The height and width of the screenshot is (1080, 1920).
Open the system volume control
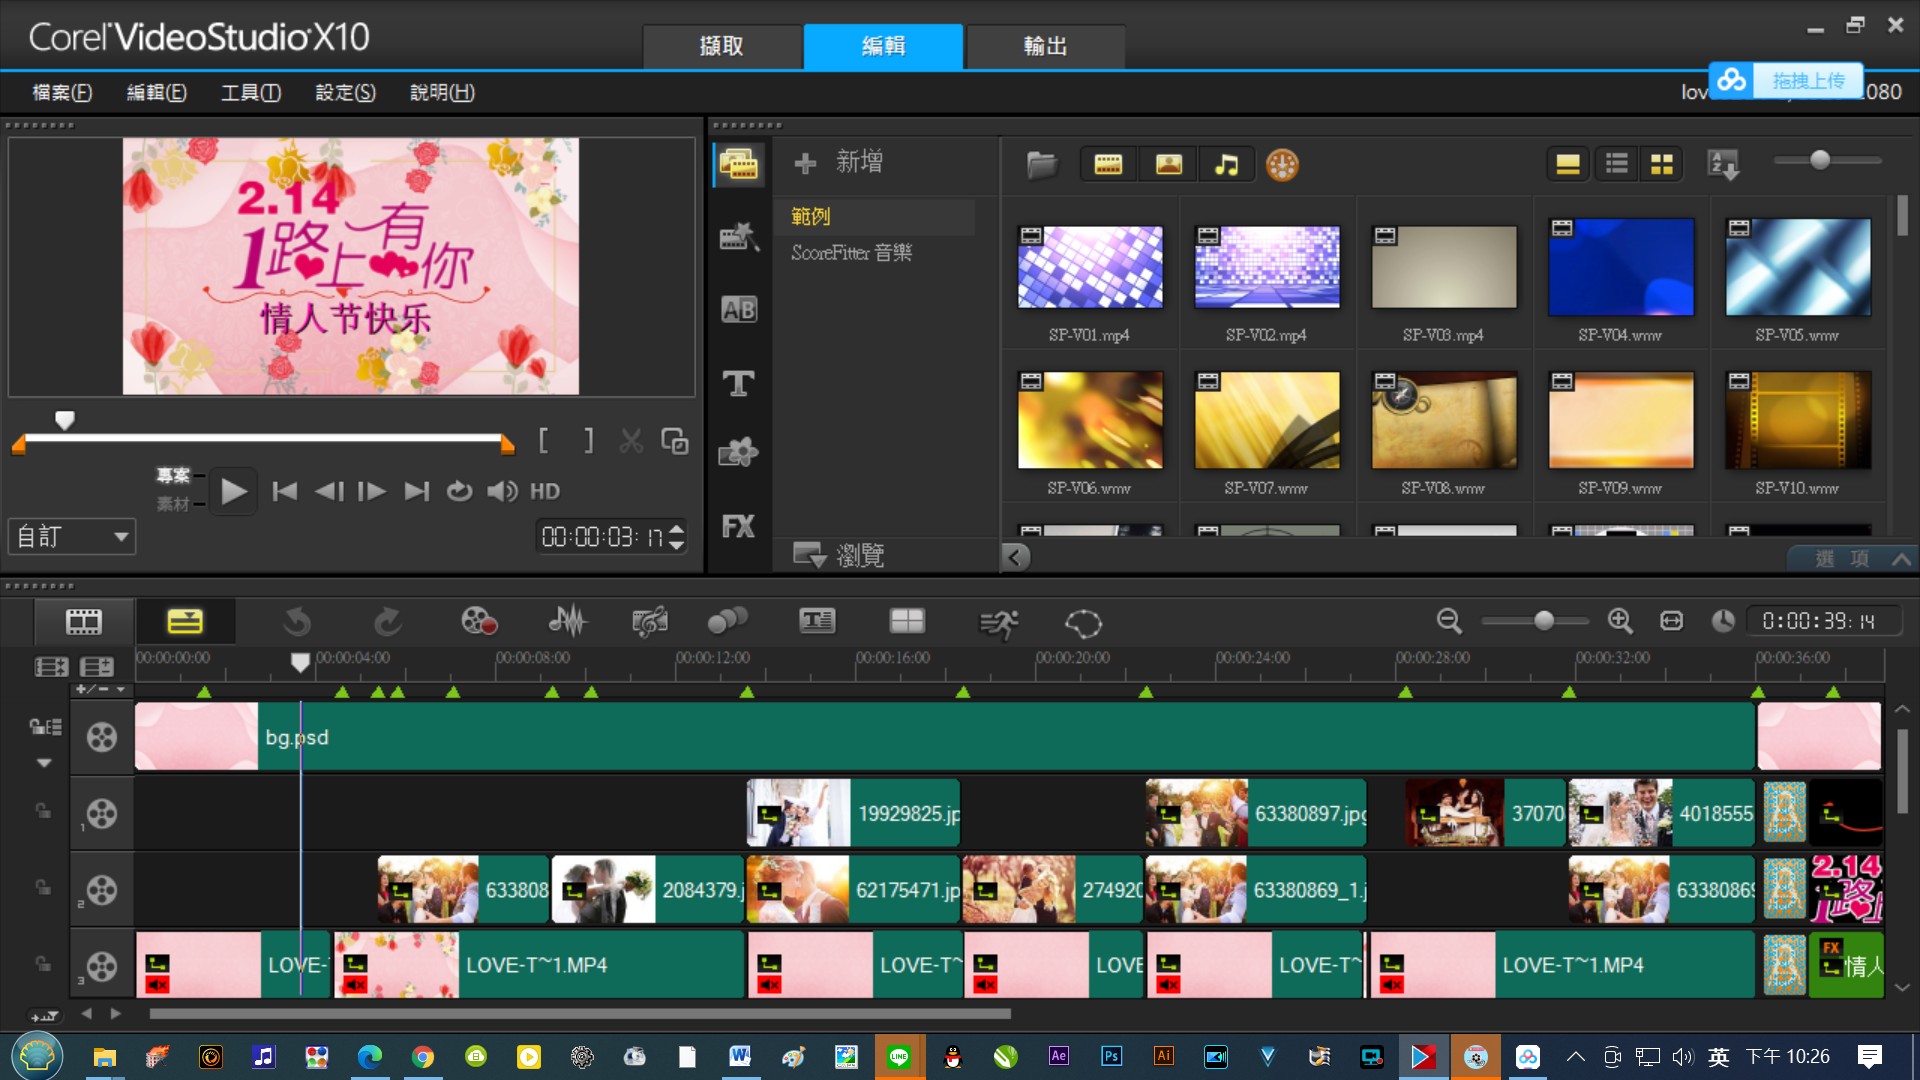click(502, 492)
